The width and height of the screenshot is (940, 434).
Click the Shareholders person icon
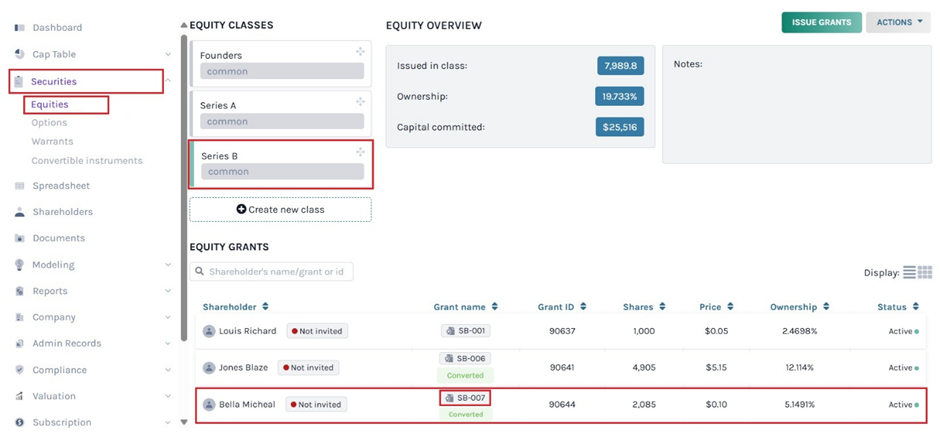(x=19, y=212)
